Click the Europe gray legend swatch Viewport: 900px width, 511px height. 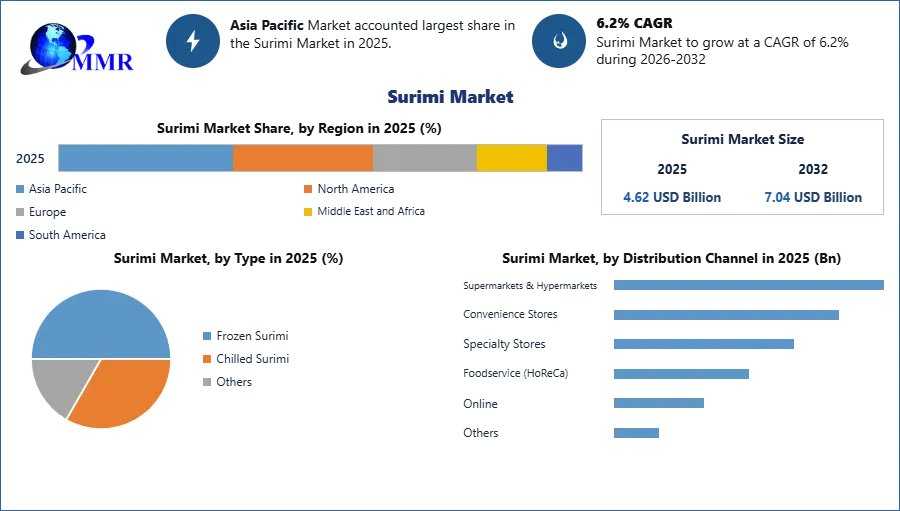click(x=20, y=212)
